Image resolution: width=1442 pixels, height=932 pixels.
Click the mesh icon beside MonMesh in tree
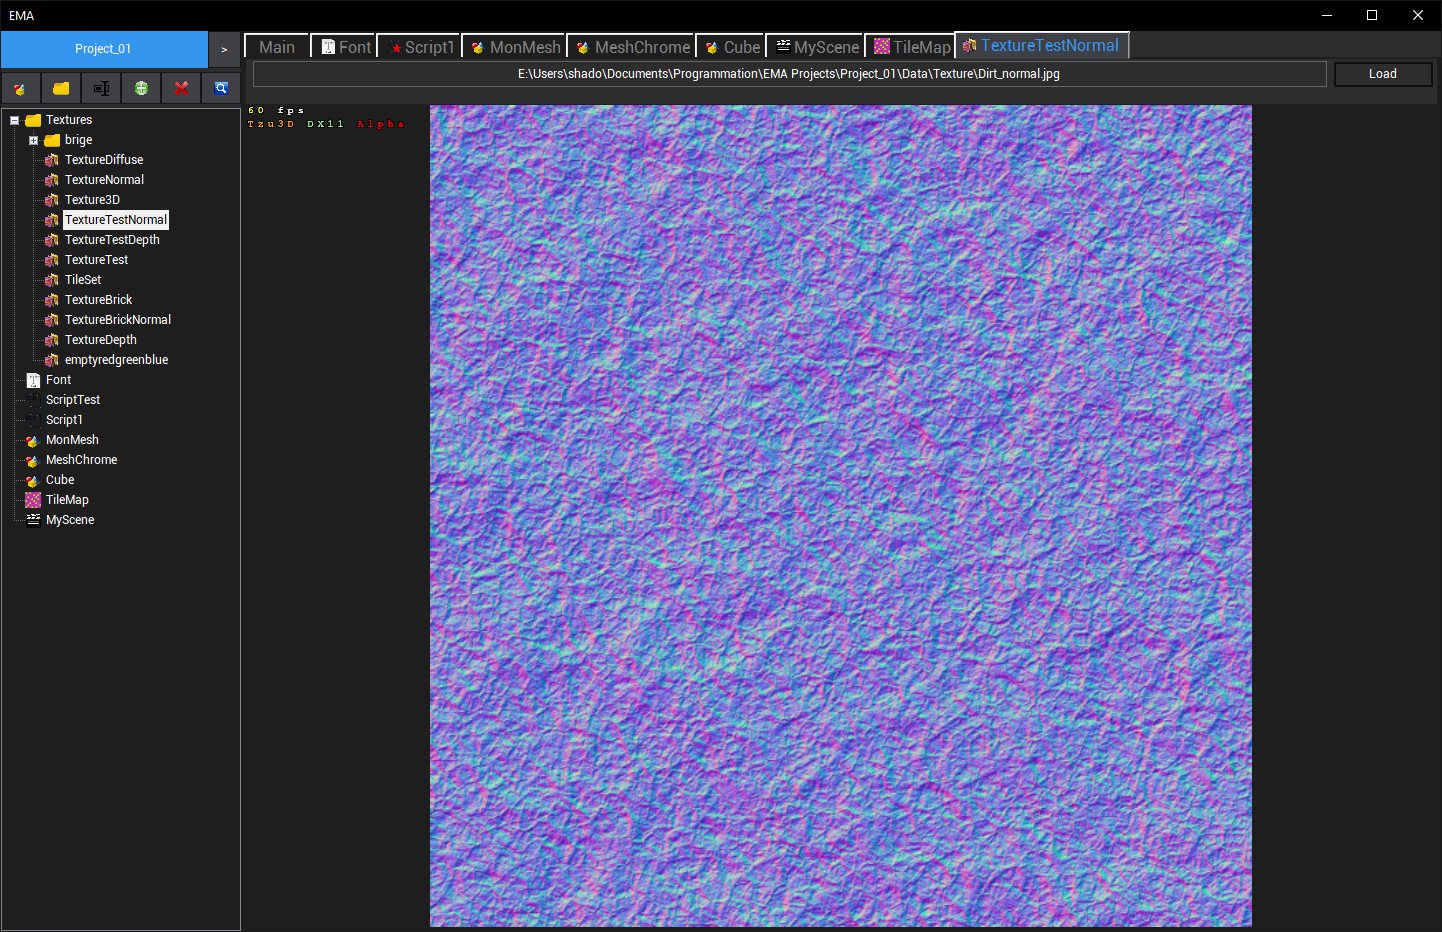33,440
